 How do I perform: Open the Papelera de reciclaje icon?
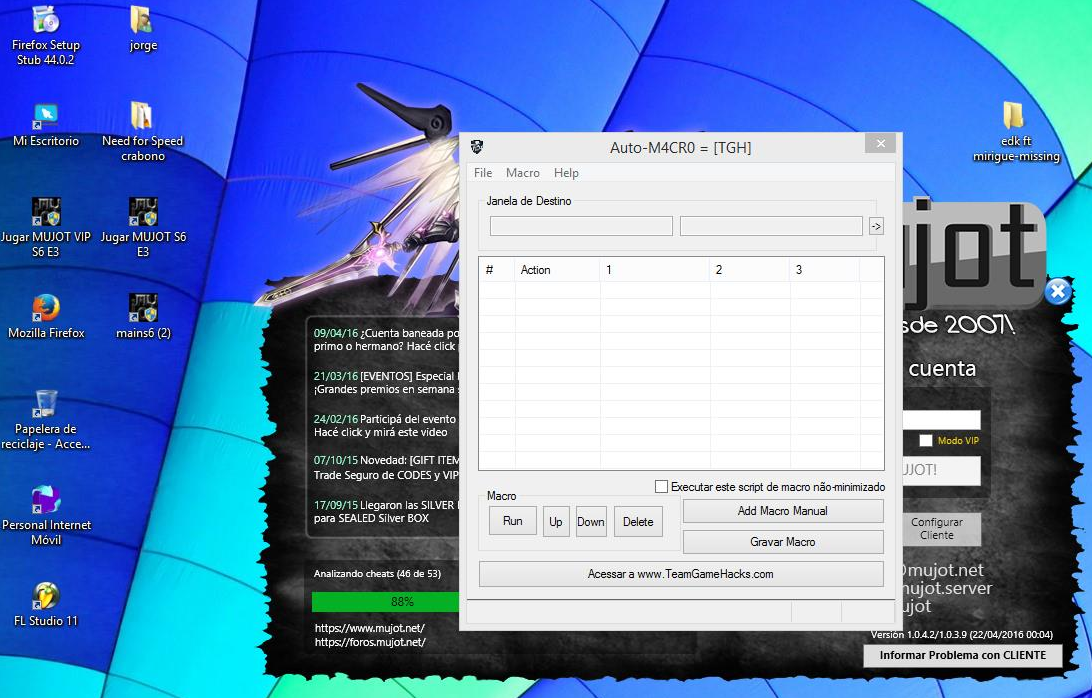46,403
